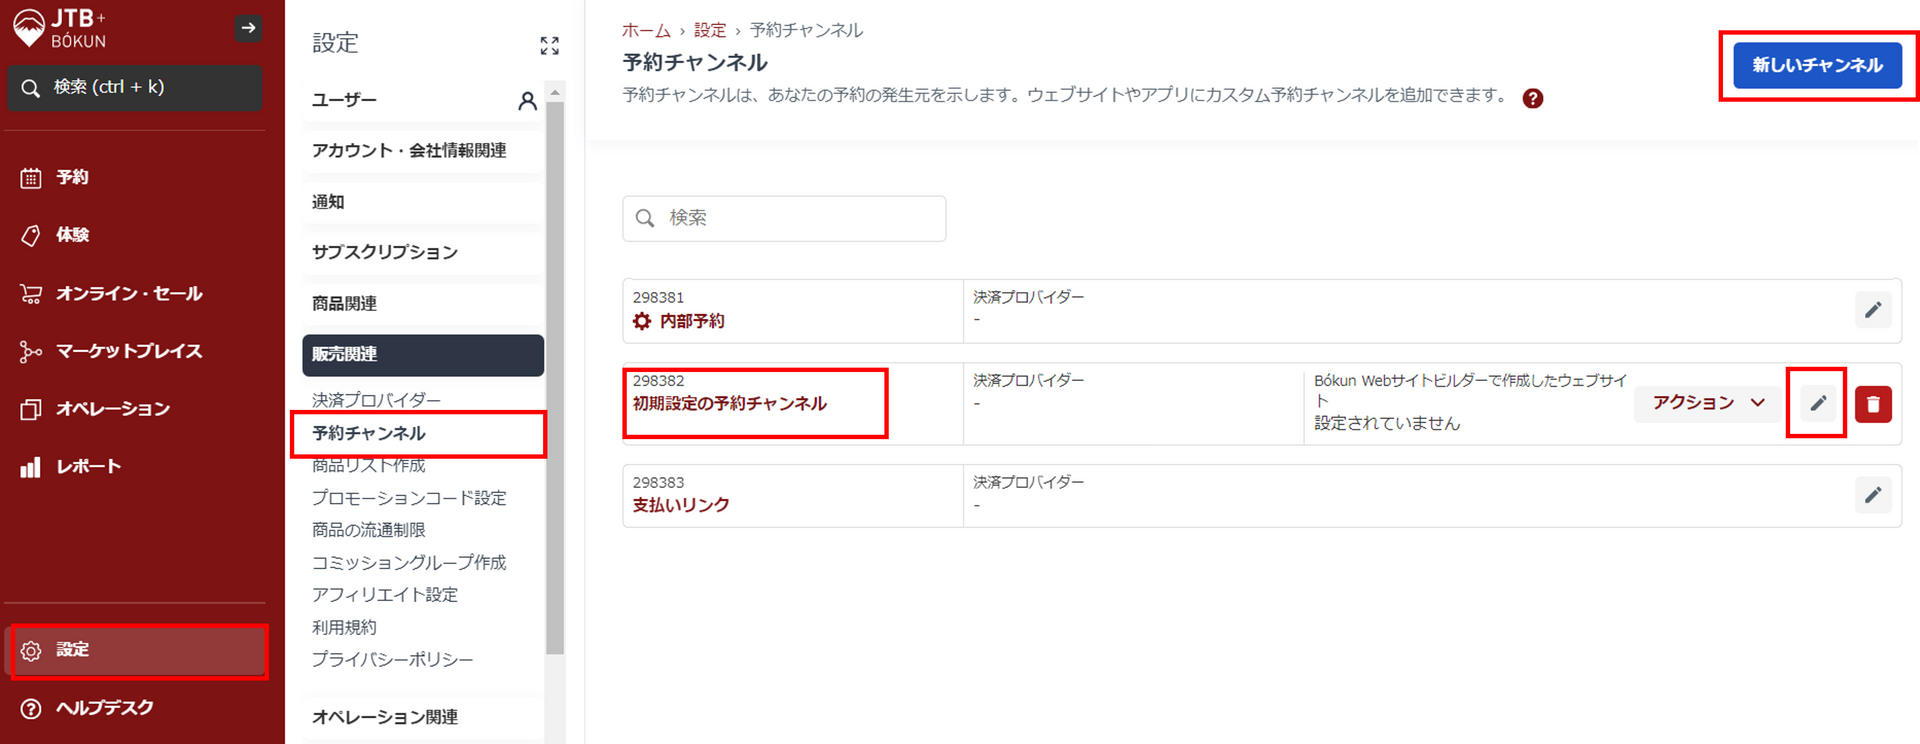Collapse the 販売関連 section header
The image size is (1920, 744).
tap(422, 355)
